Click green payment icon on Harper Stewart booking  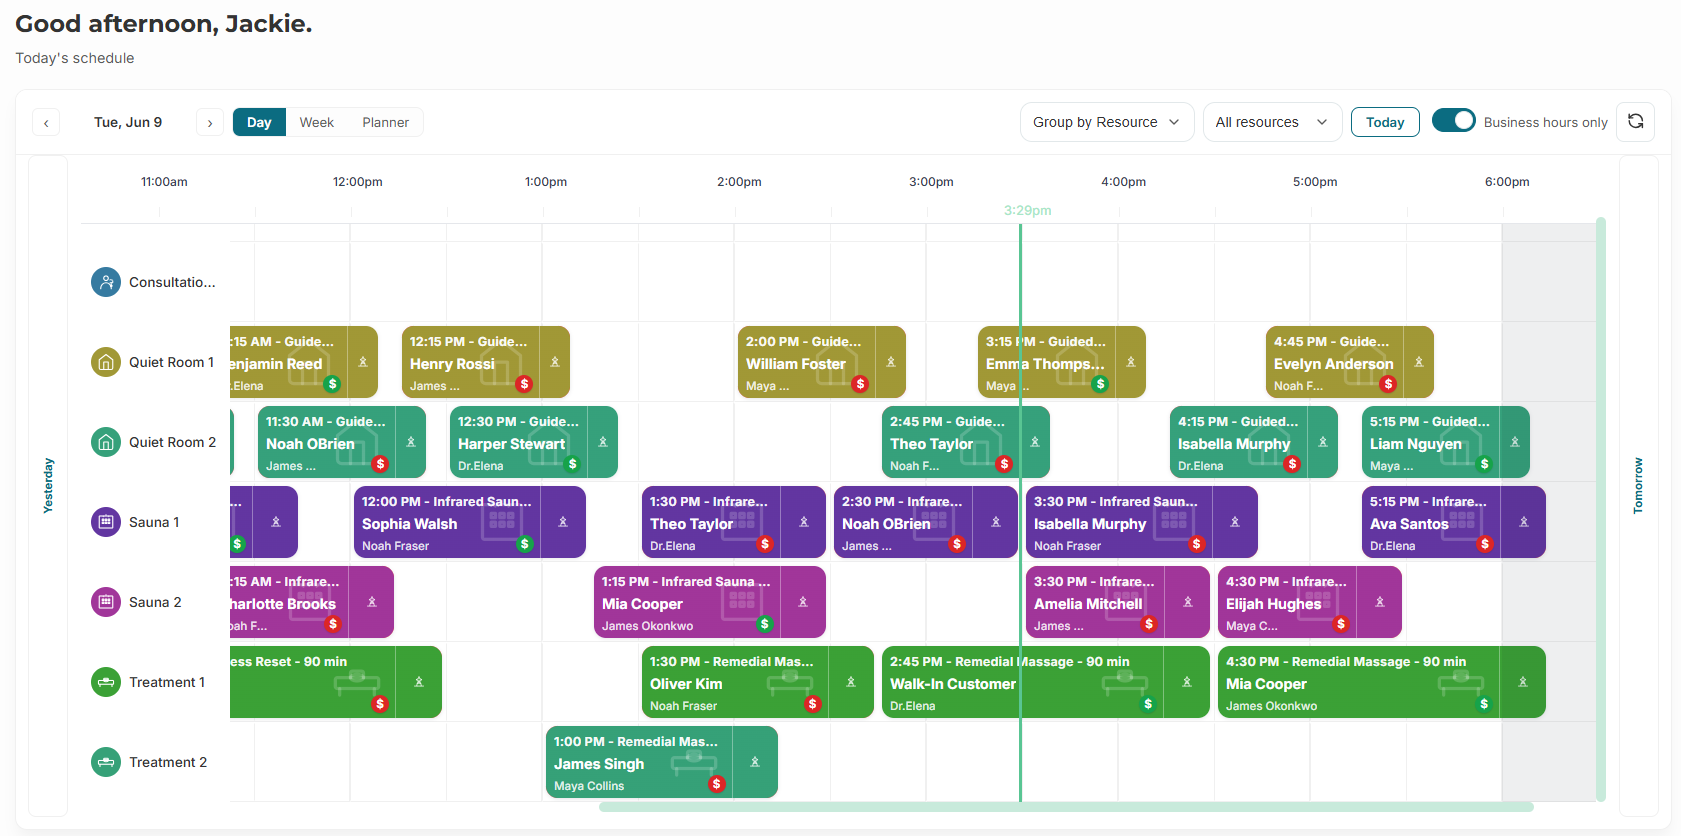click(572, 464)
